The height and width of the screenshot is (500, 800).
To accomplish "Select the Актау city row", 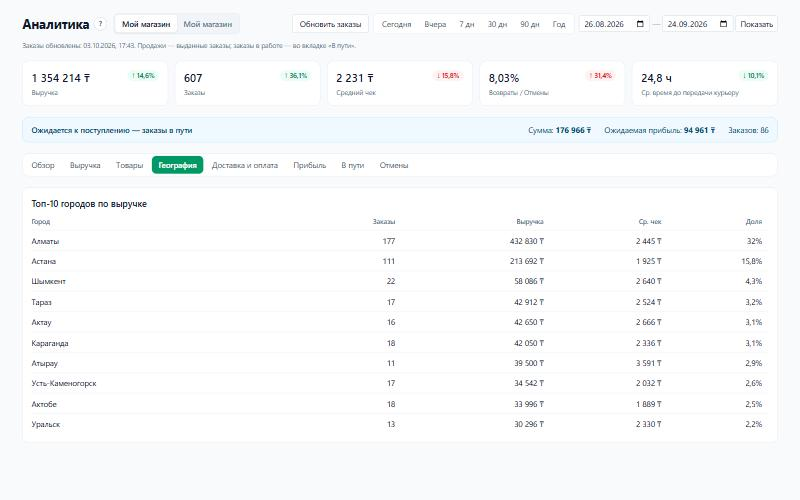I will click(x=397, y=322).
